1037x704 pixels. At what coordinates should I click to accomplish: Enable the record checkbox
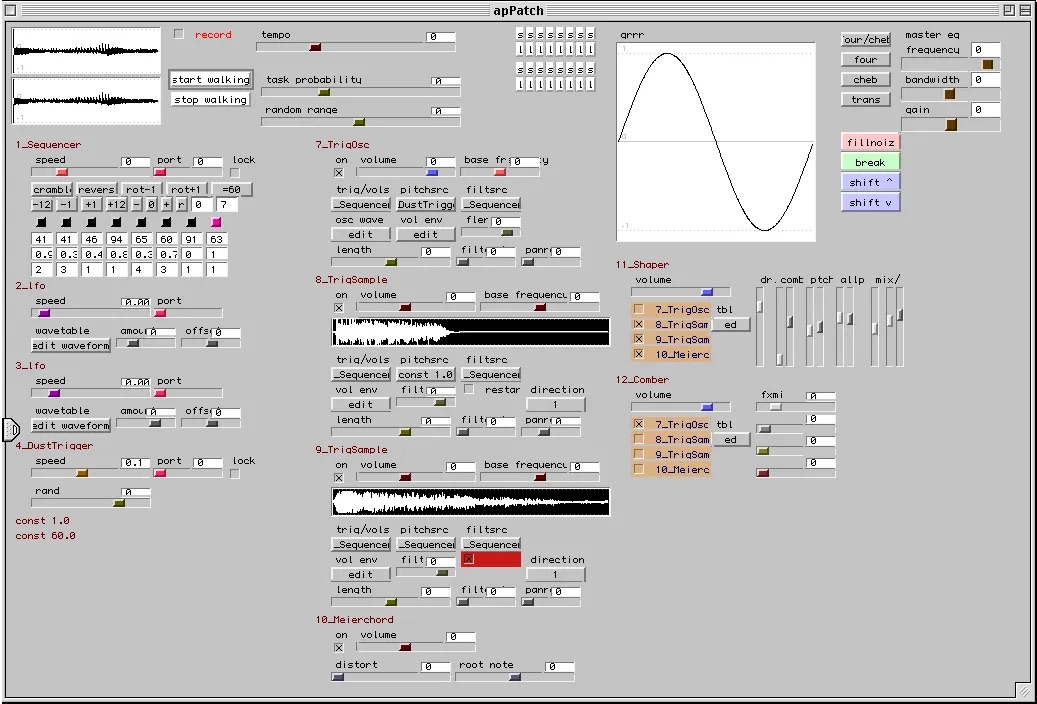point(179,34)
